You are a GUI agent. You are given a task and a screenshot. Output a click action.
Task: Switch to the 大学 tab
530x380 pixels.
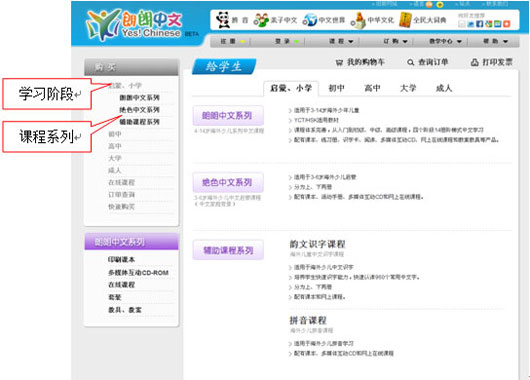coord(408,89)
